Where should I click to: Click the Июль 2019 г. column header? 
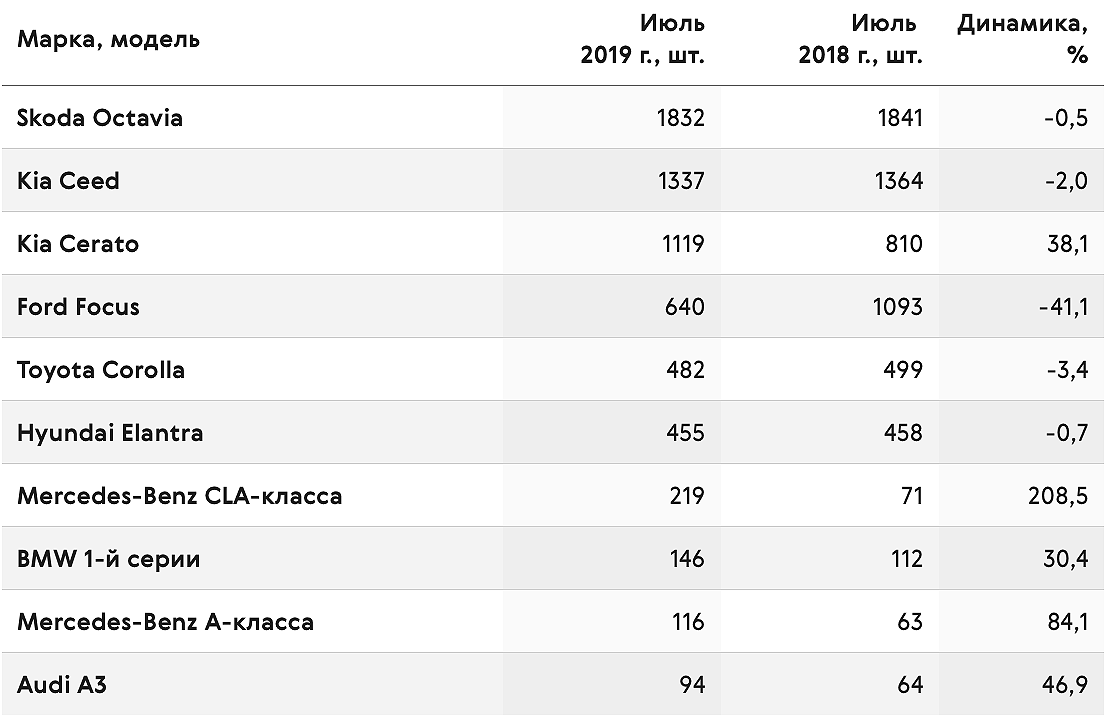(x=642, y=39)
